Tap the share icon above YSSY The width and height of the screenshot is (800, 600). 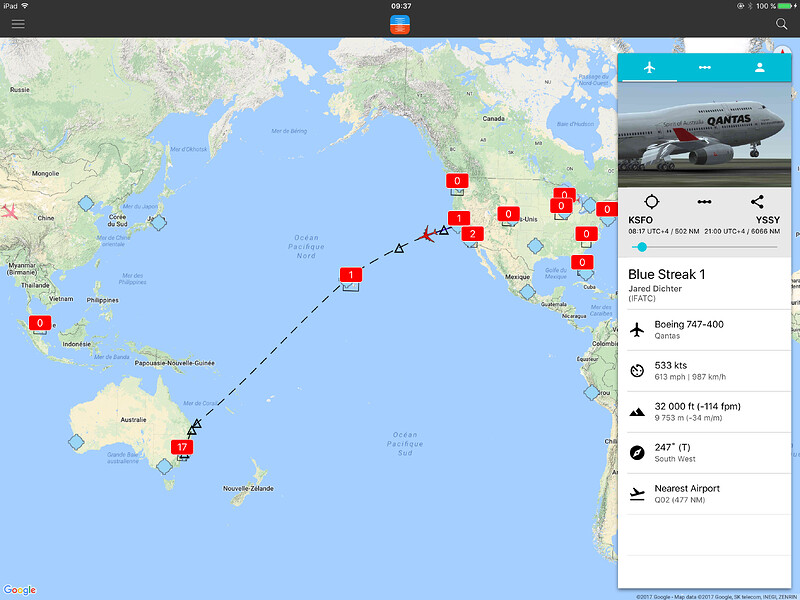(757, 202)
